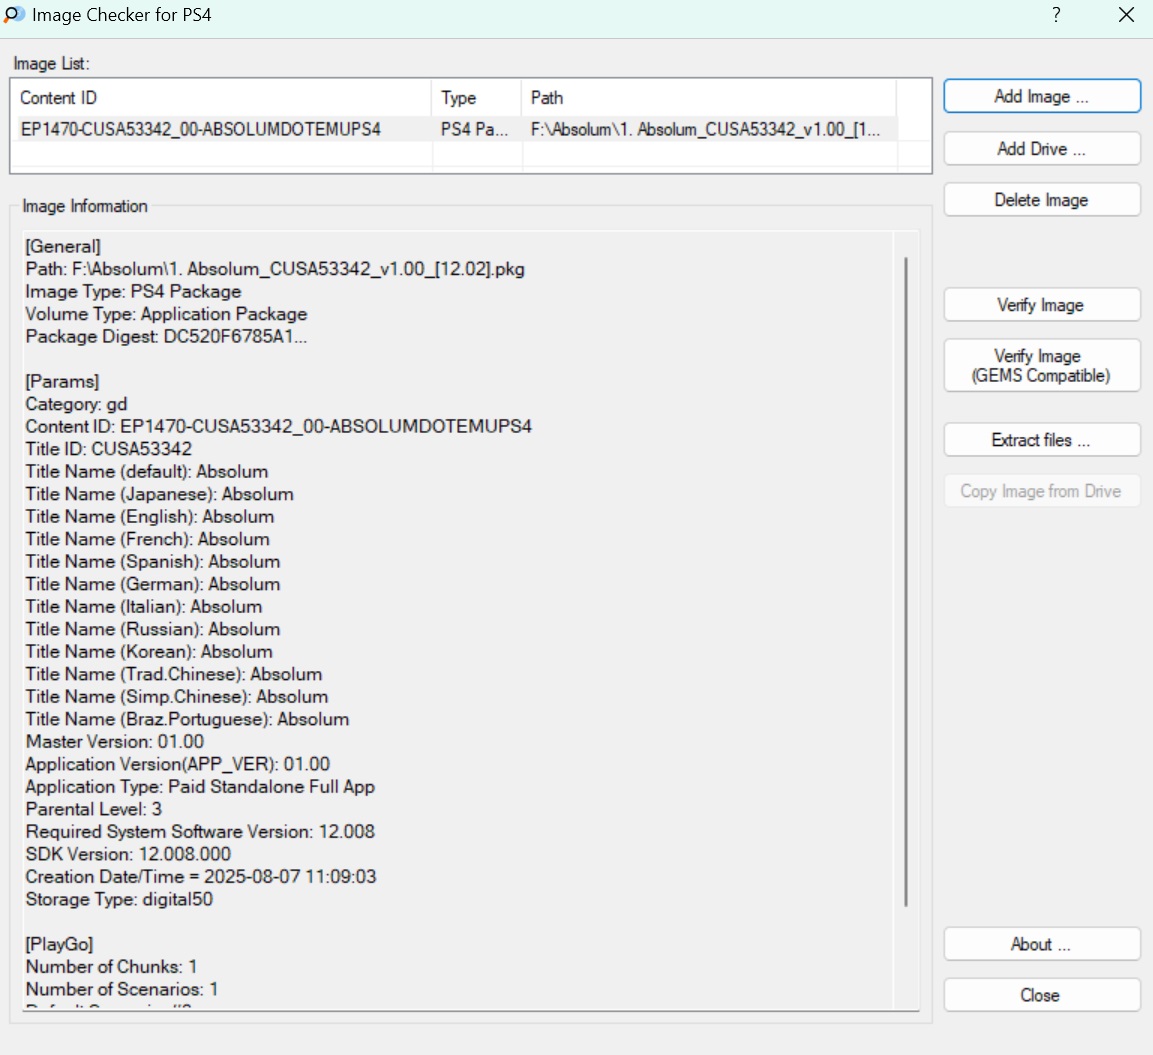Click the Copy Image from Drive button
The height and width of the screenshot is (1055, 1153).
coord(1041,491)
